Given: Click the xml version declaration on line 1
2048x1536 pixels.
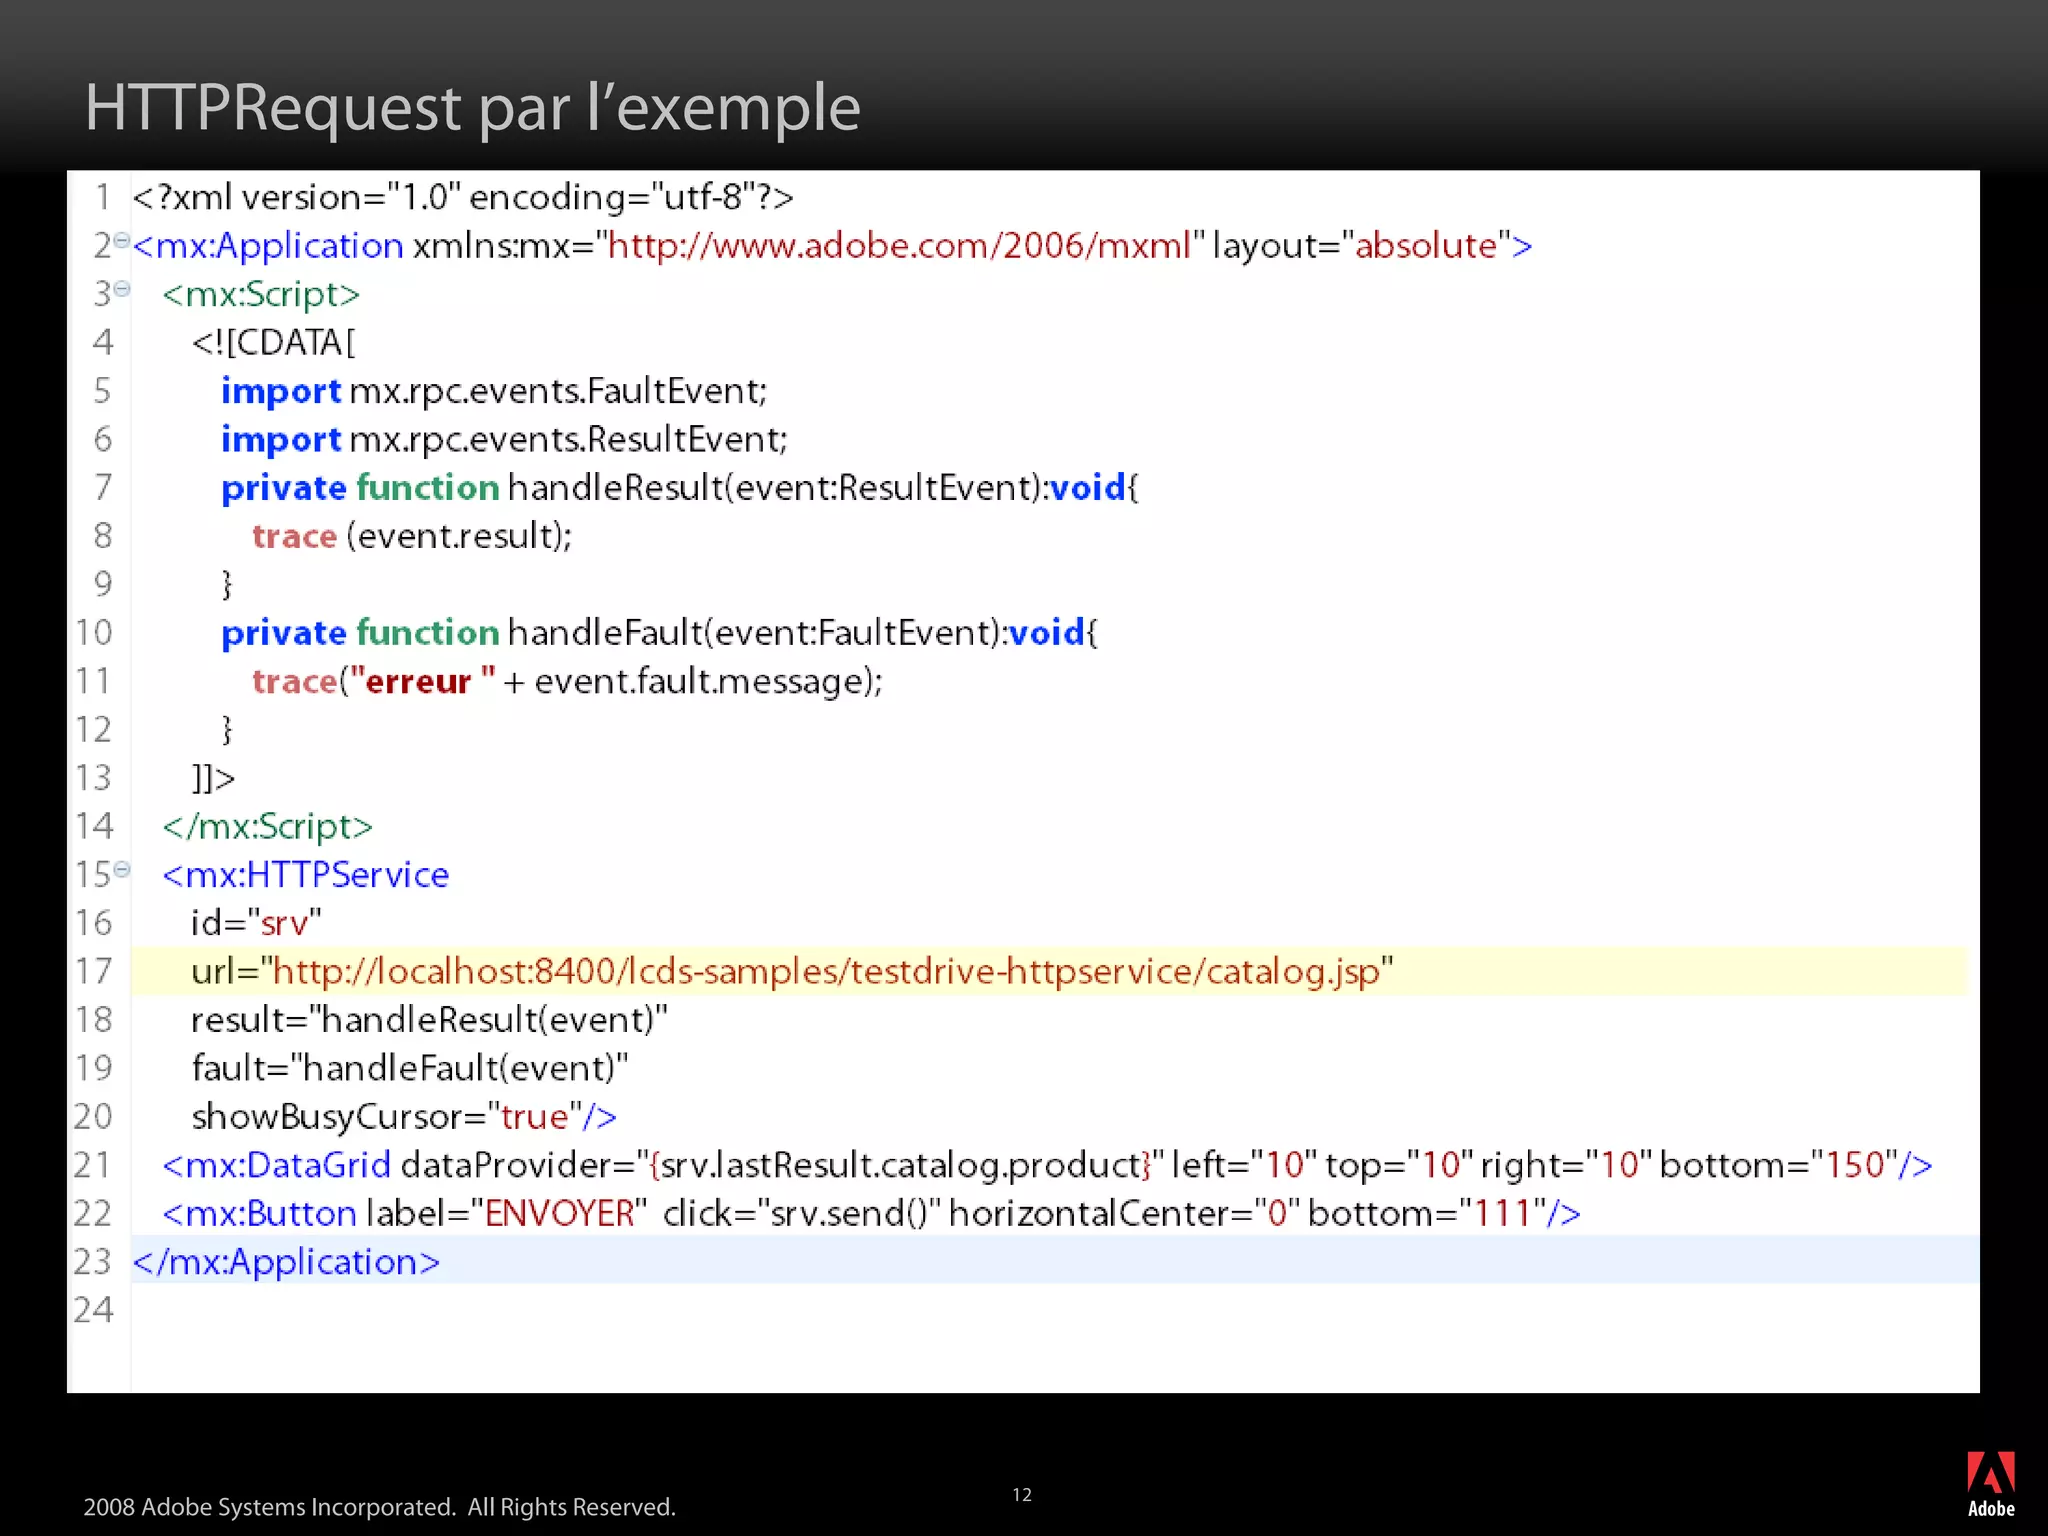Looking at the screenshot, I should click(x=463, y=197).
